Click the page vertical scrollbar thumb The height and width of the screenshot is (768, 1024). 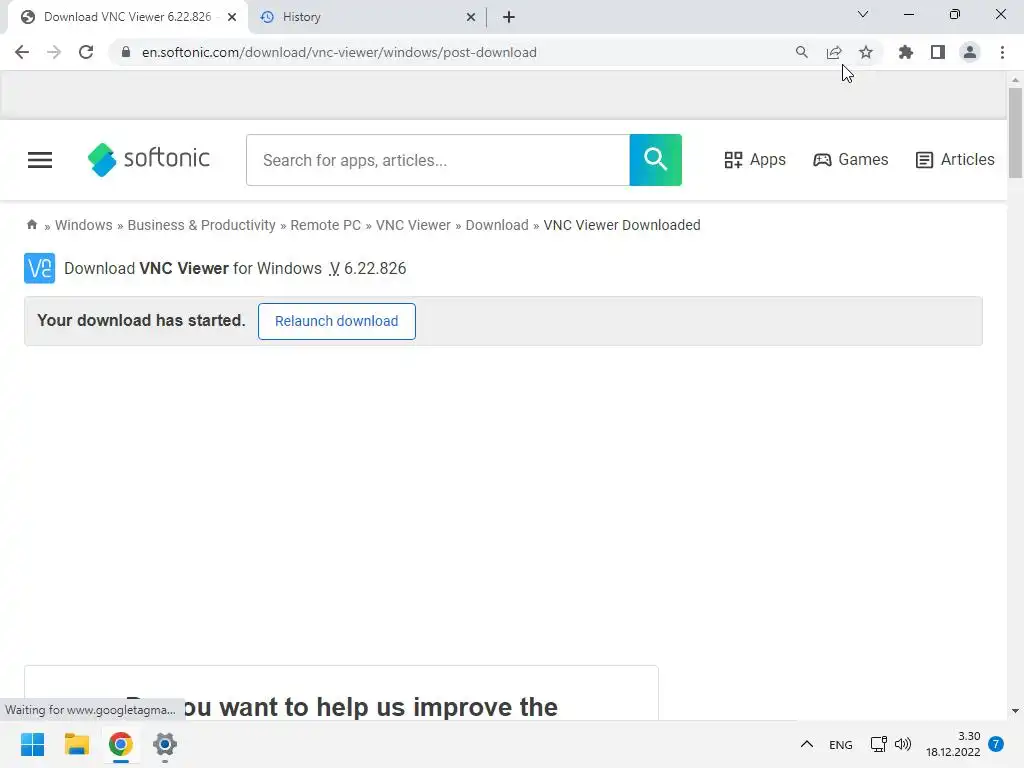pyautogui.click(x=1015, y=133)
